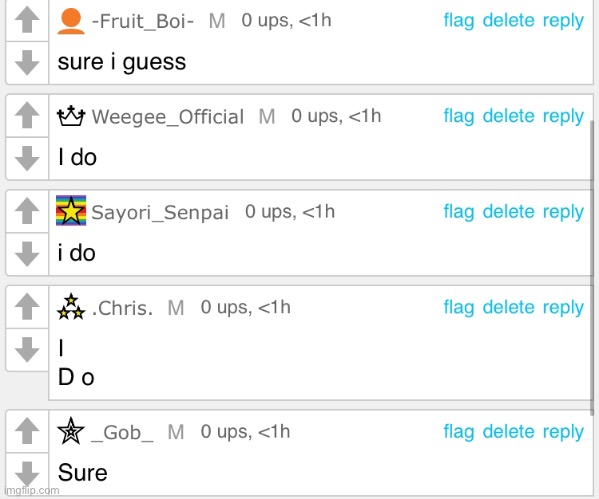The image size is (599, 499).
Task: Upvote Weegee_Official's "I do" comment
Action: (x=27, y=115)
